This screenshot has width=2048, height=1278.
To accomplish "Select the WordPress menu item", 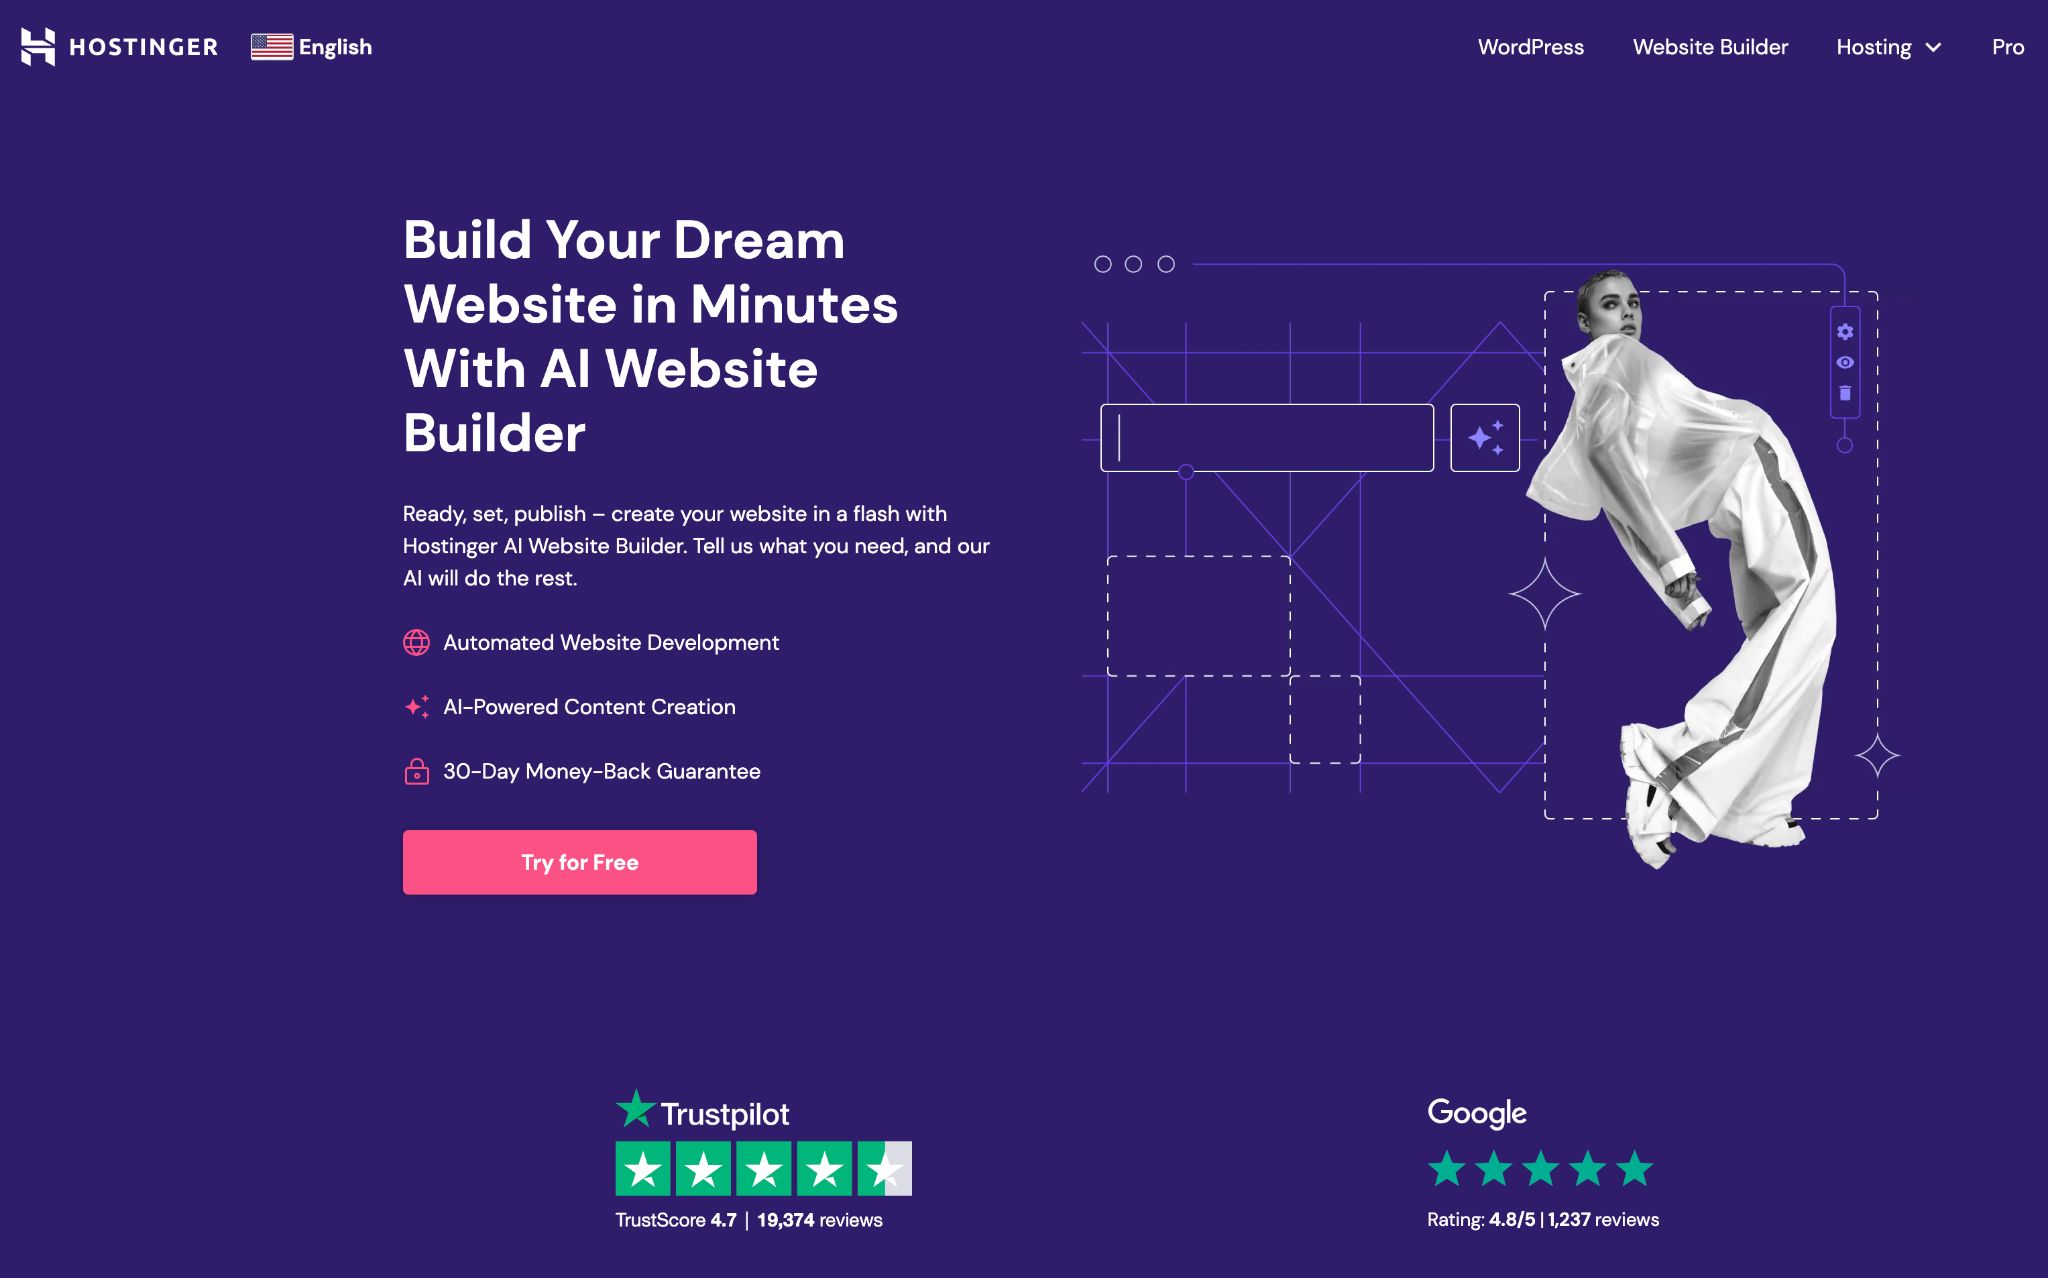I will click(x=1530, y=46).
